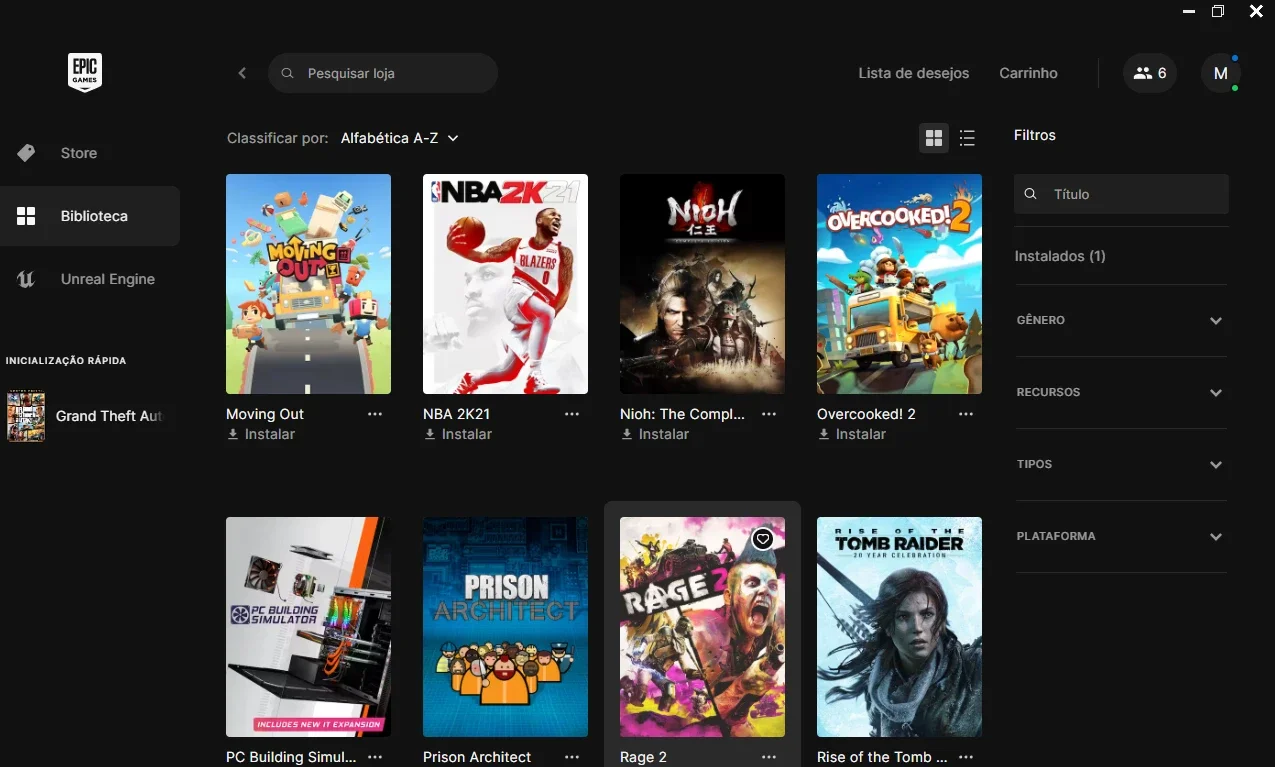Viewport: 1275px width, 767px height.
Task: Expand the RECURSOS filter chevron
Action: (1216, 393)
